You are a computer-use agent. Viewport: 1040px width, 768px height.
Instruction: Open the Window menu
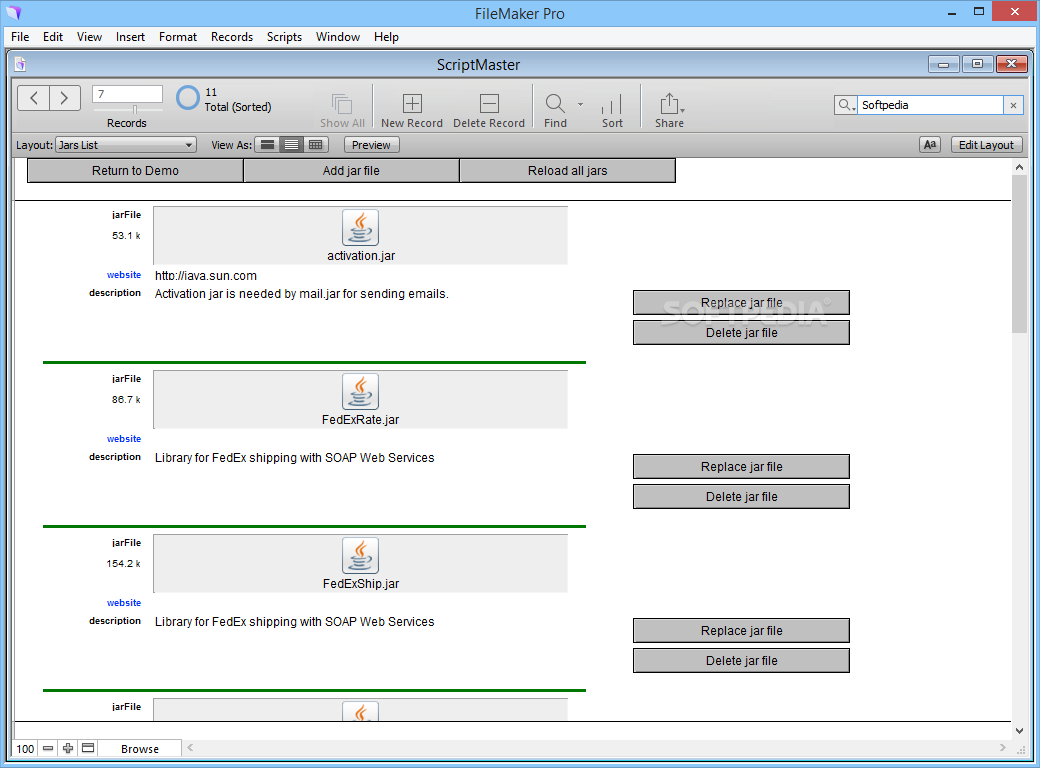(x=338, y=36)
